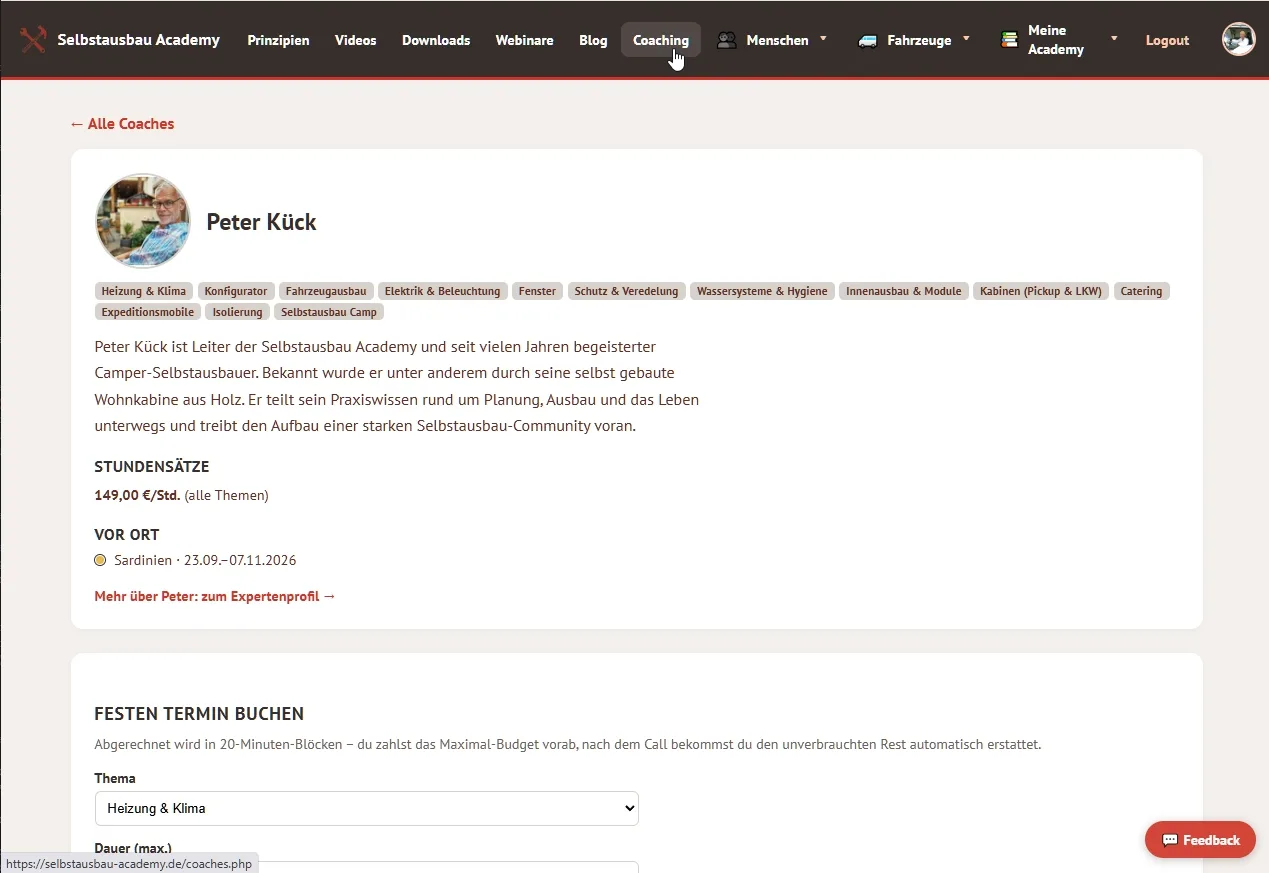Viewport: 1269px width, 873px height.
Task: Click the Menschen menu label
Action: (777, 40)
